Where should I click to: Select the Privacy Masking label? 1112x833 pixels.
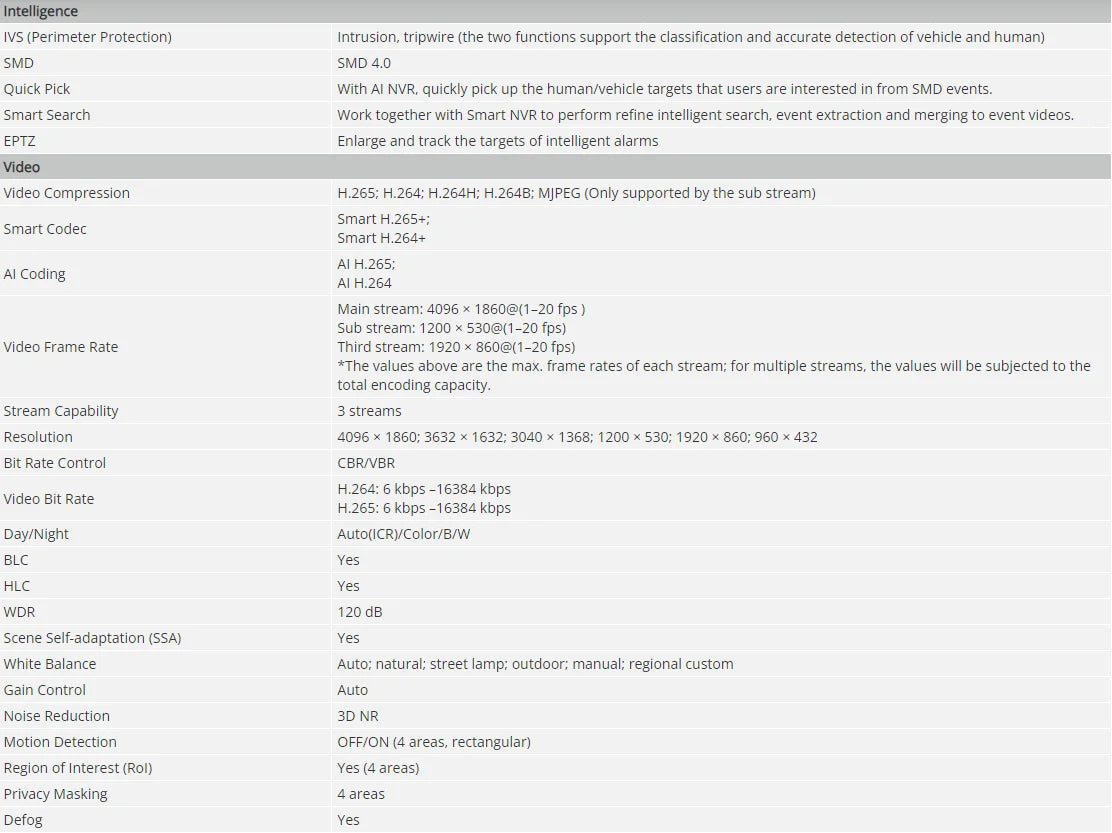pos(56,794)
